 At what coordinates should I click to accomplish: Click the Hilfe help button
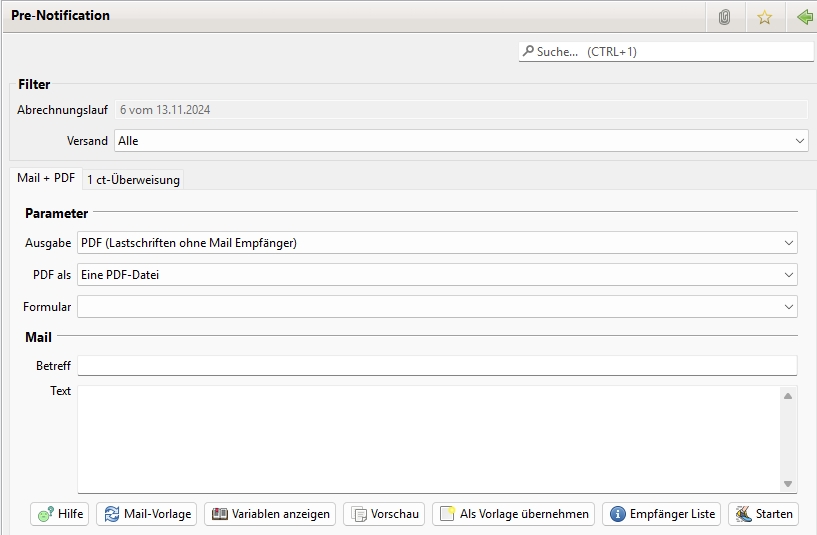coord(60,514)
